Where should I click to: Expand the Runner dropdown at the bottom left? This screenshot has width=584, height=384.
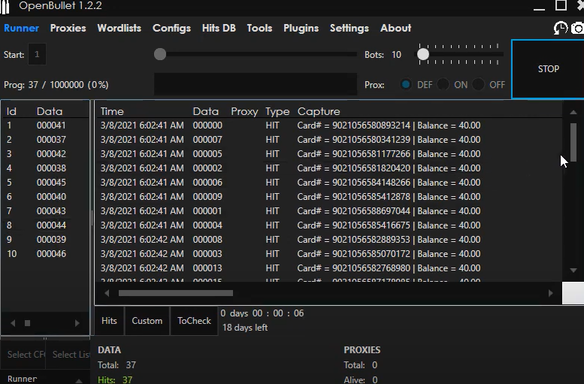click(x=44, y=379)
